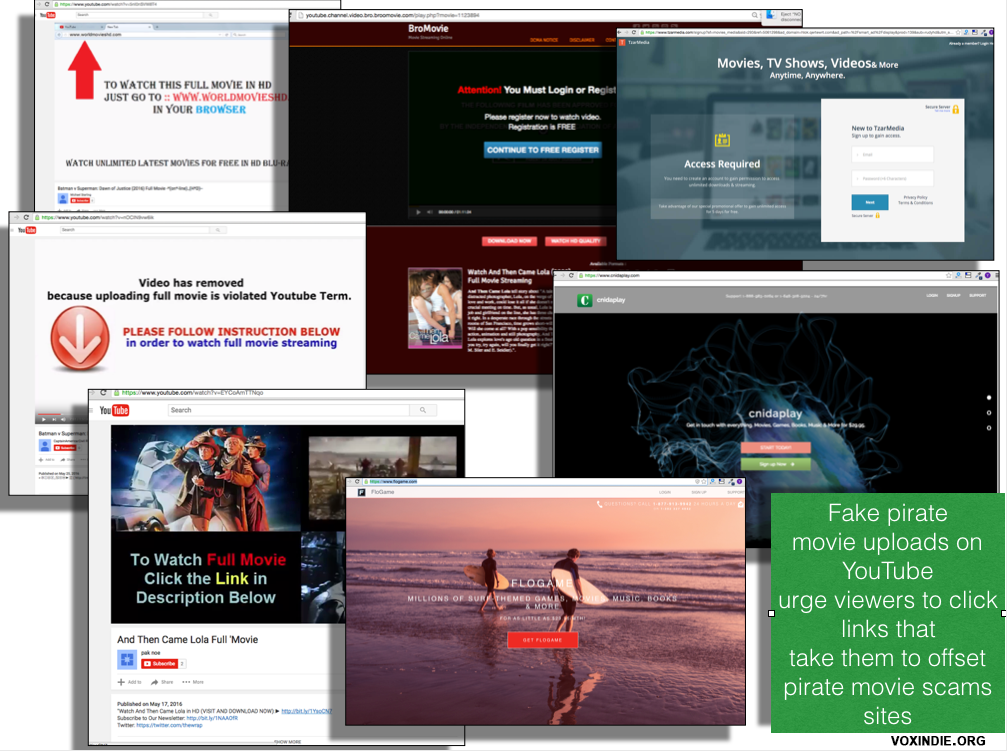Click YouTube logo in removed-video window
This screenshot has width=1007, height=751.
click(27, 230)
